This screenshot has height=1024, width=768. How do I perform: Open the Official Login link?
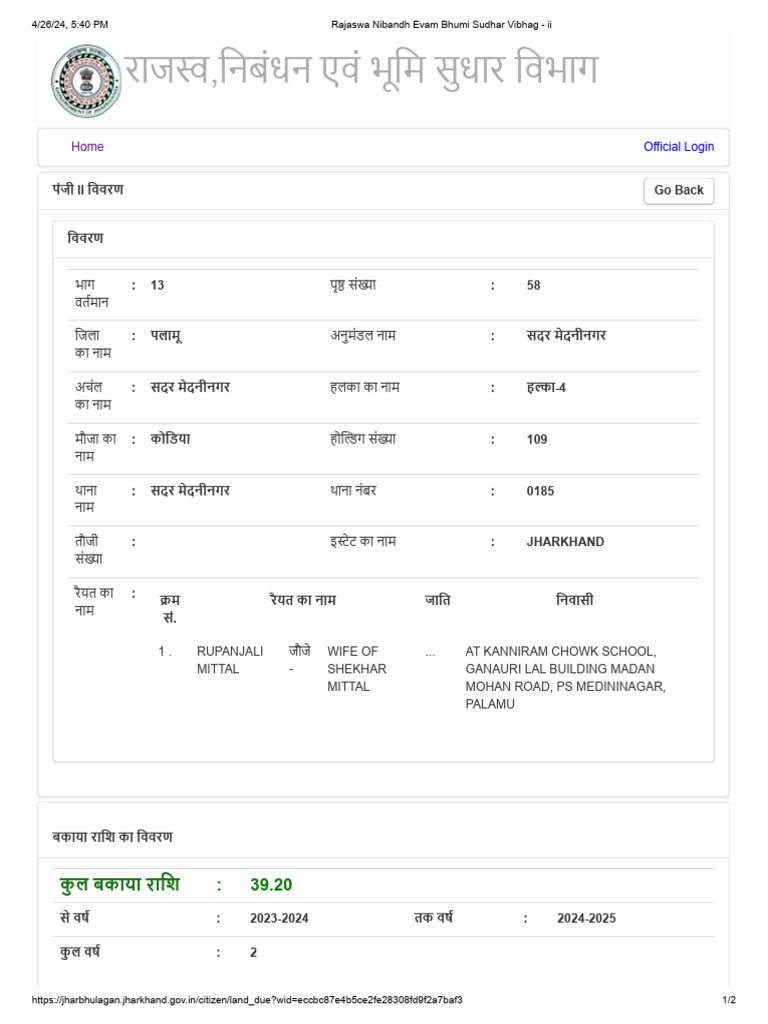tap(678, 147)
